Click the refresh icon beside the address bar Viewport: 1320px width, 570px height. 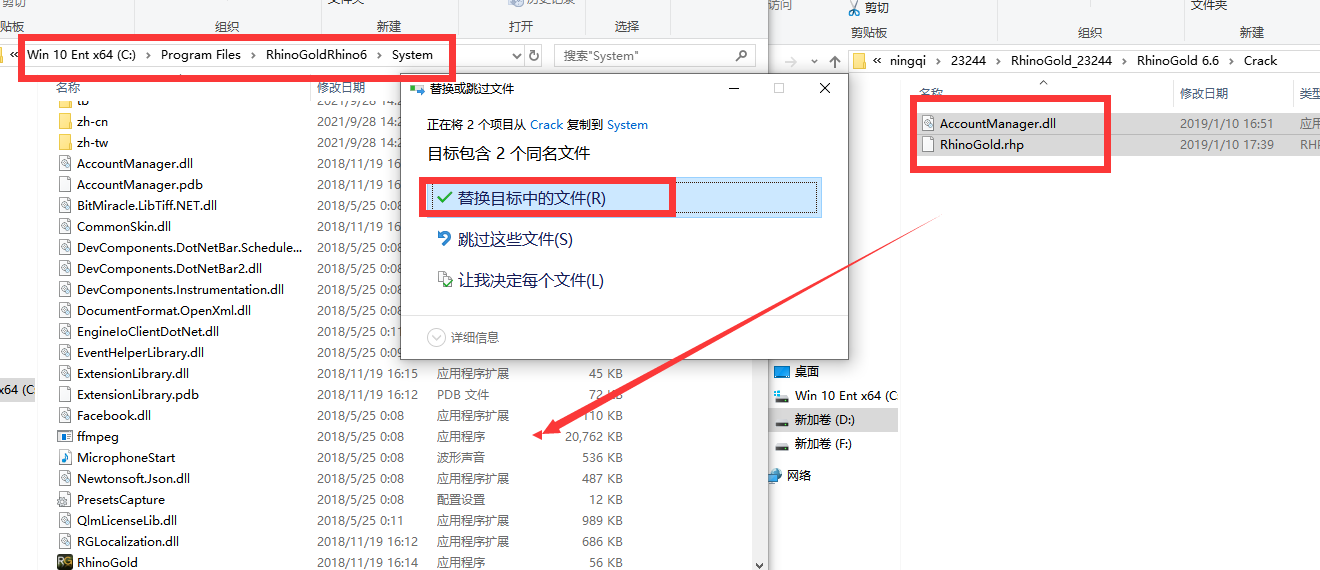pos(534,56)
